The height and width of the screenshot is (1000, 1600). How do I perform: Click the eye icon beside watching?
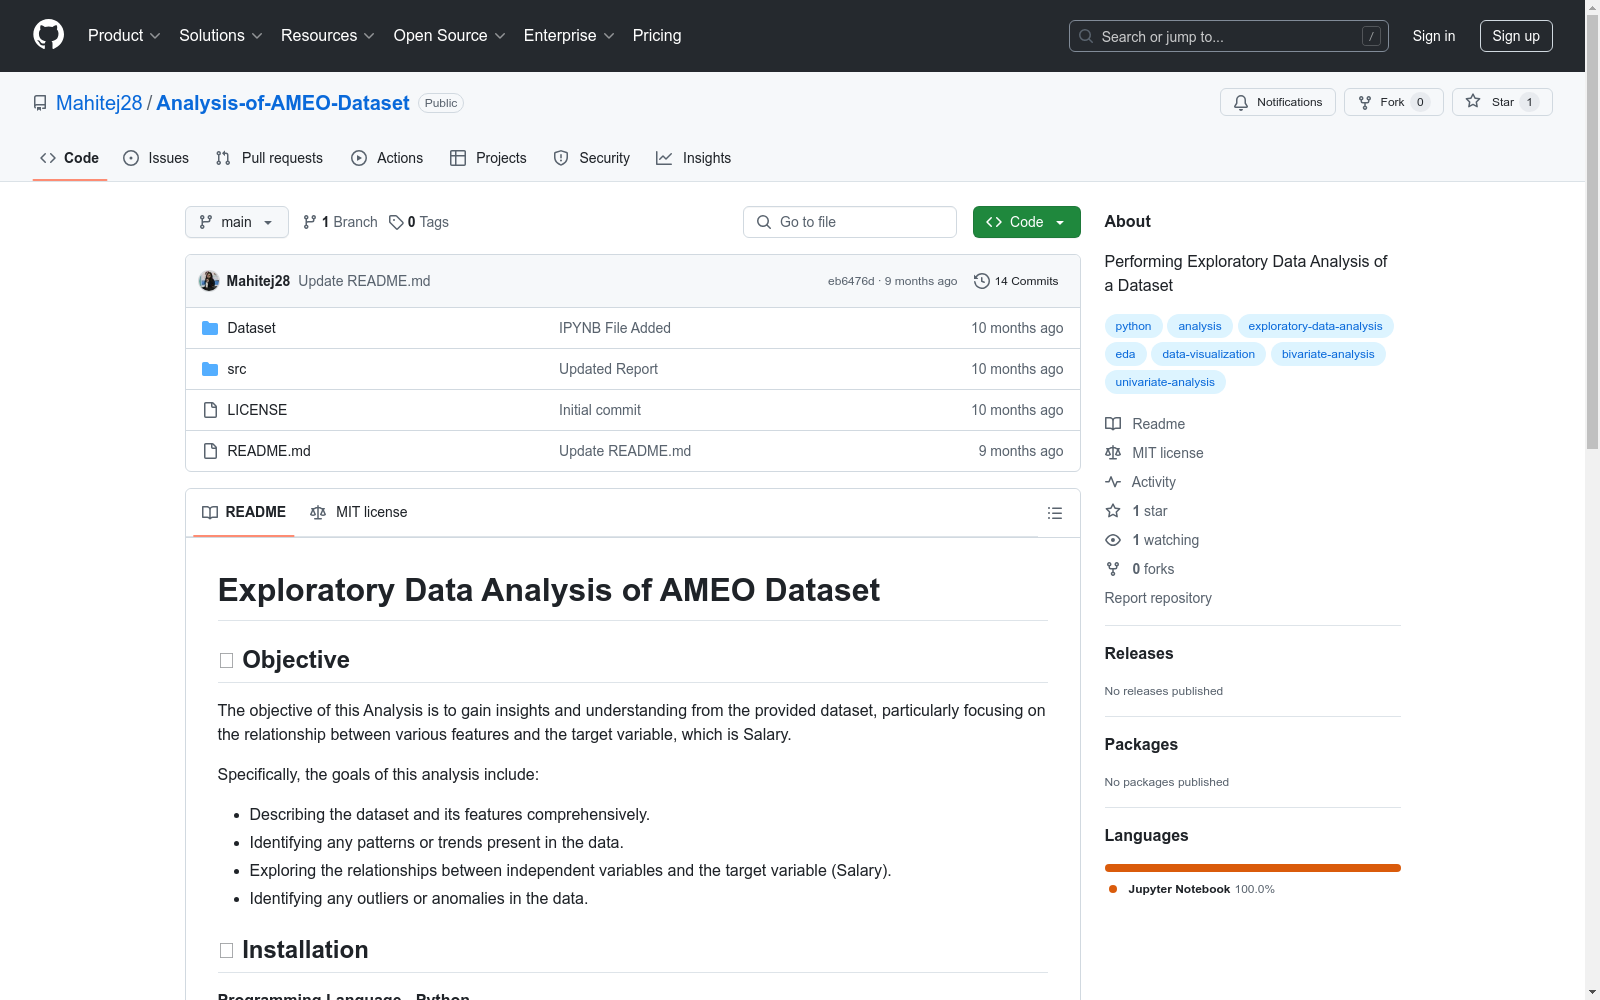tap(1113, 540)
